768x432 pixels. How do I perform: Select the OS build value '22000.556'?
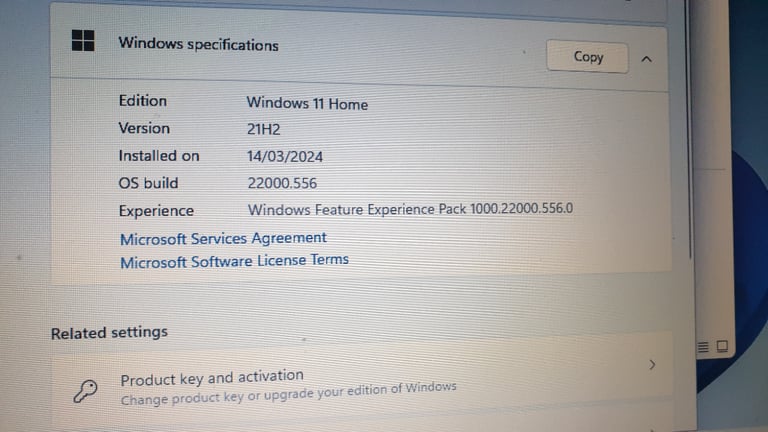[282, 183]
